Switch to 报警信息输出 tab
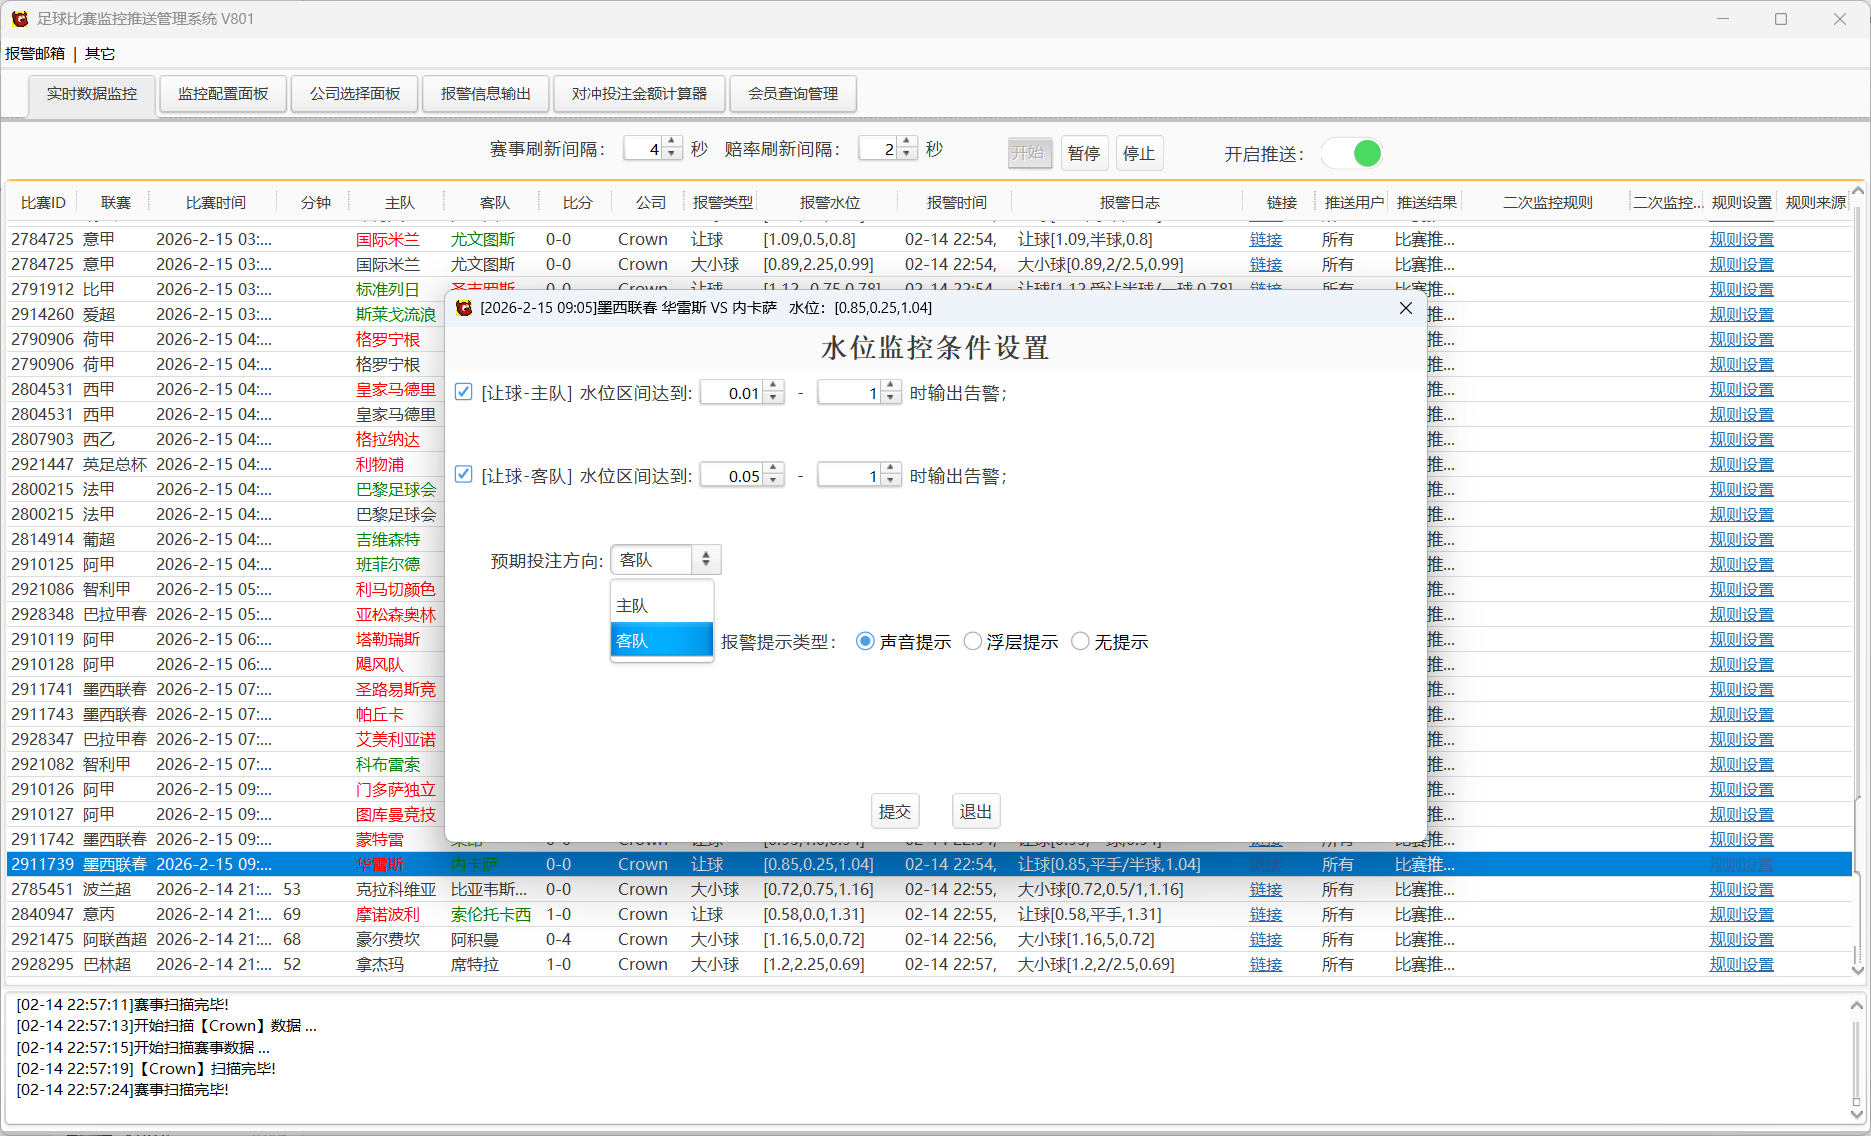 click(x=486, y=94)
